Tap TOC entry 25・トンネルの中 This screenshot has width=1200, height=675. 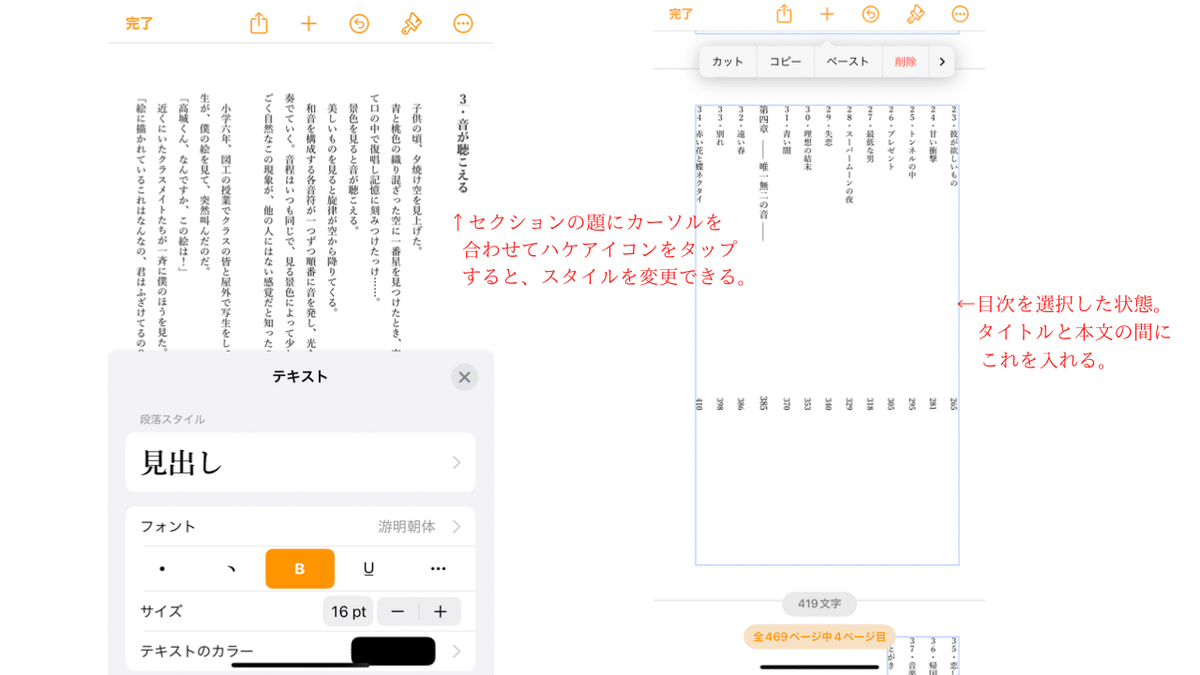coord(912,143)
